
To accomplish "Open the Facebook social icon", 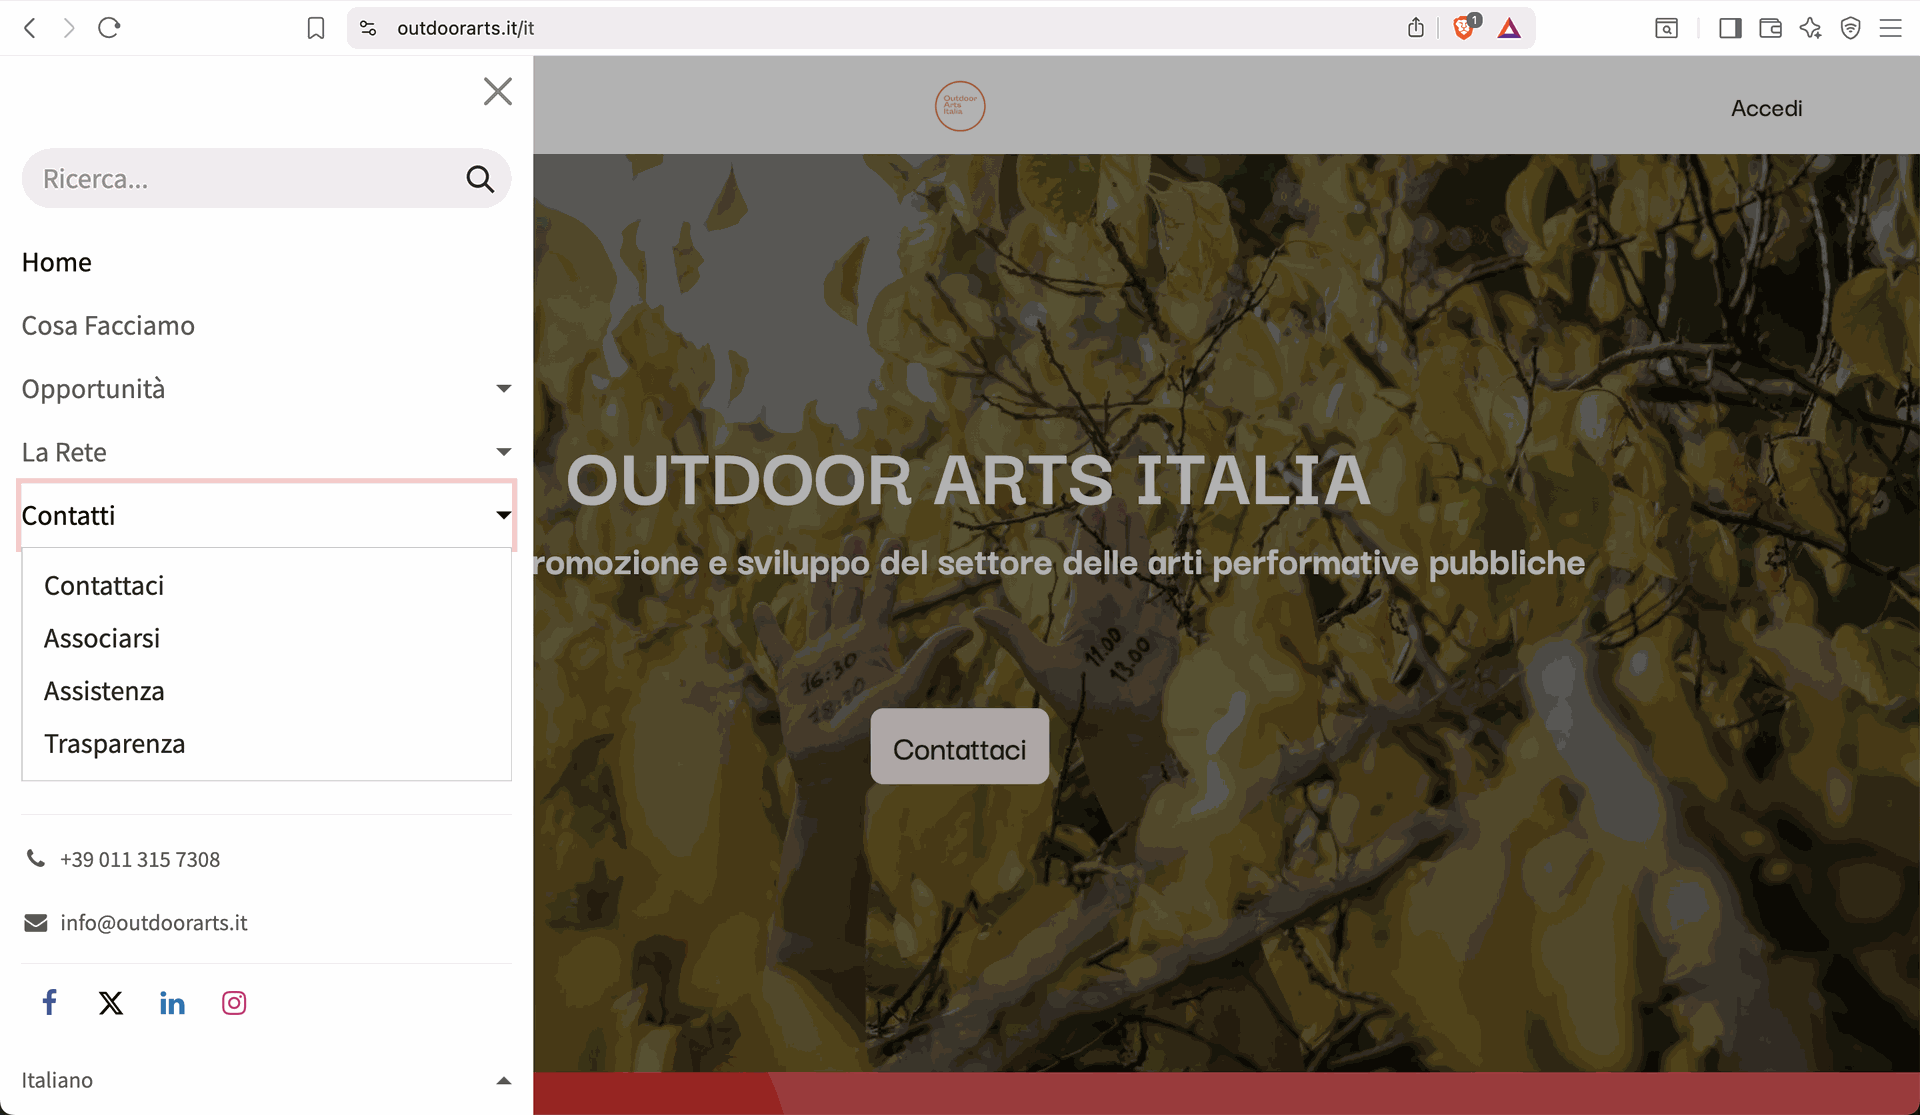I will tap(49, 1002).
